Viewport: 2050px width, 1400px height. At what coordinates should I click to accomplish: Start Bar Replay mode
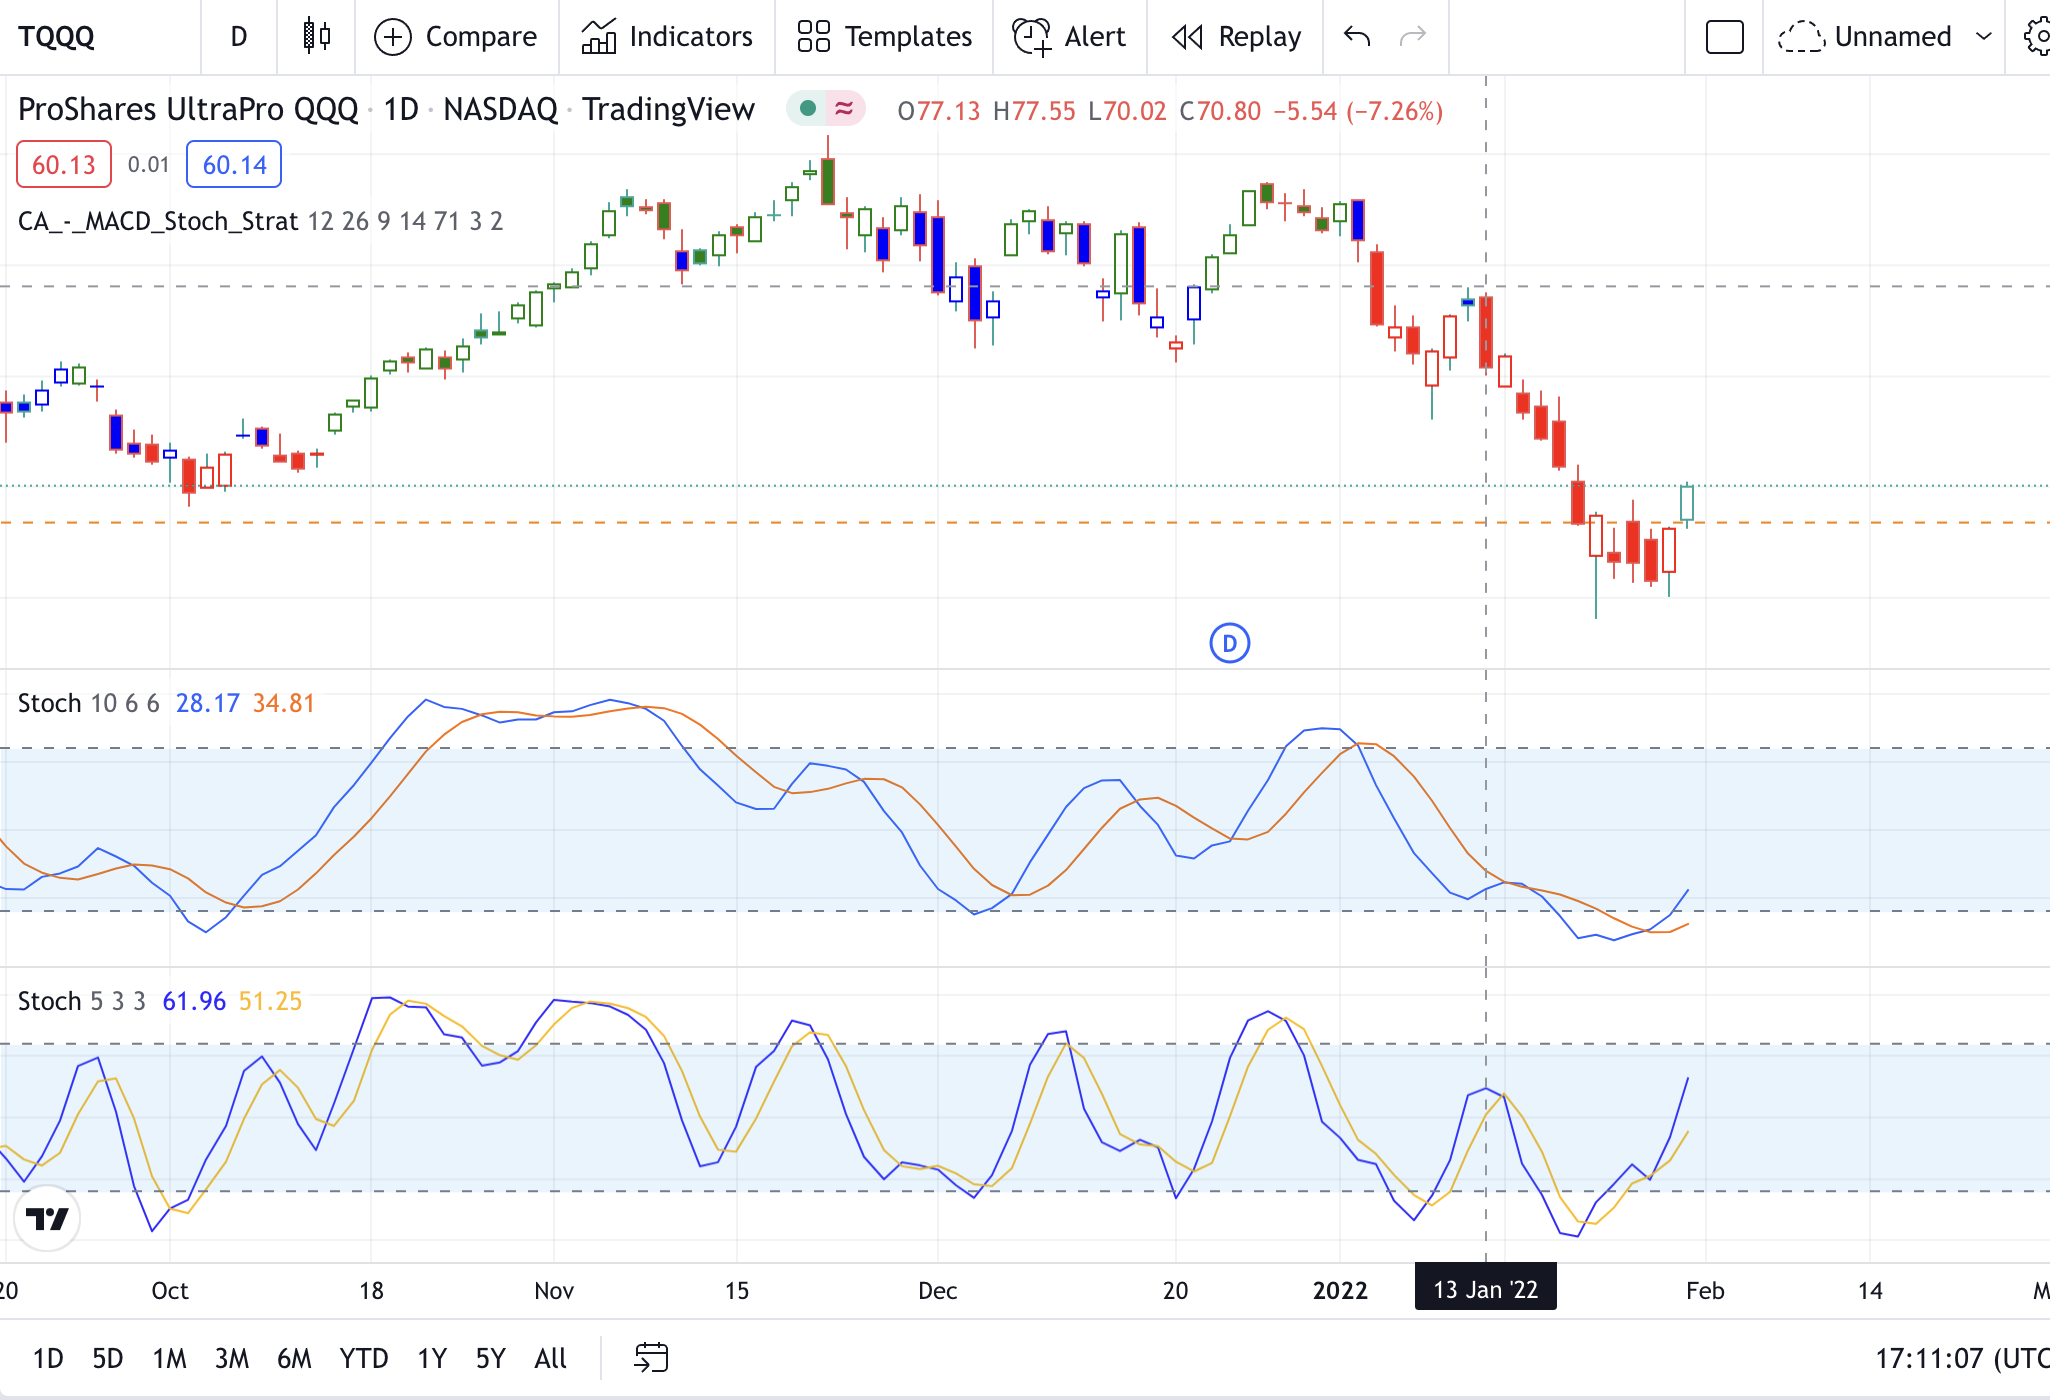coord(1236,37)
